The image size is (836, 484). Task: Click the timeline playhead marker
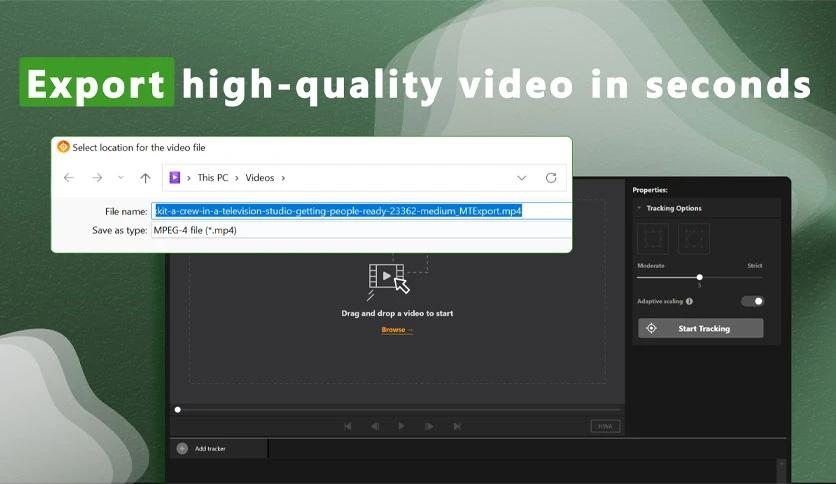[x=178, y=410]
